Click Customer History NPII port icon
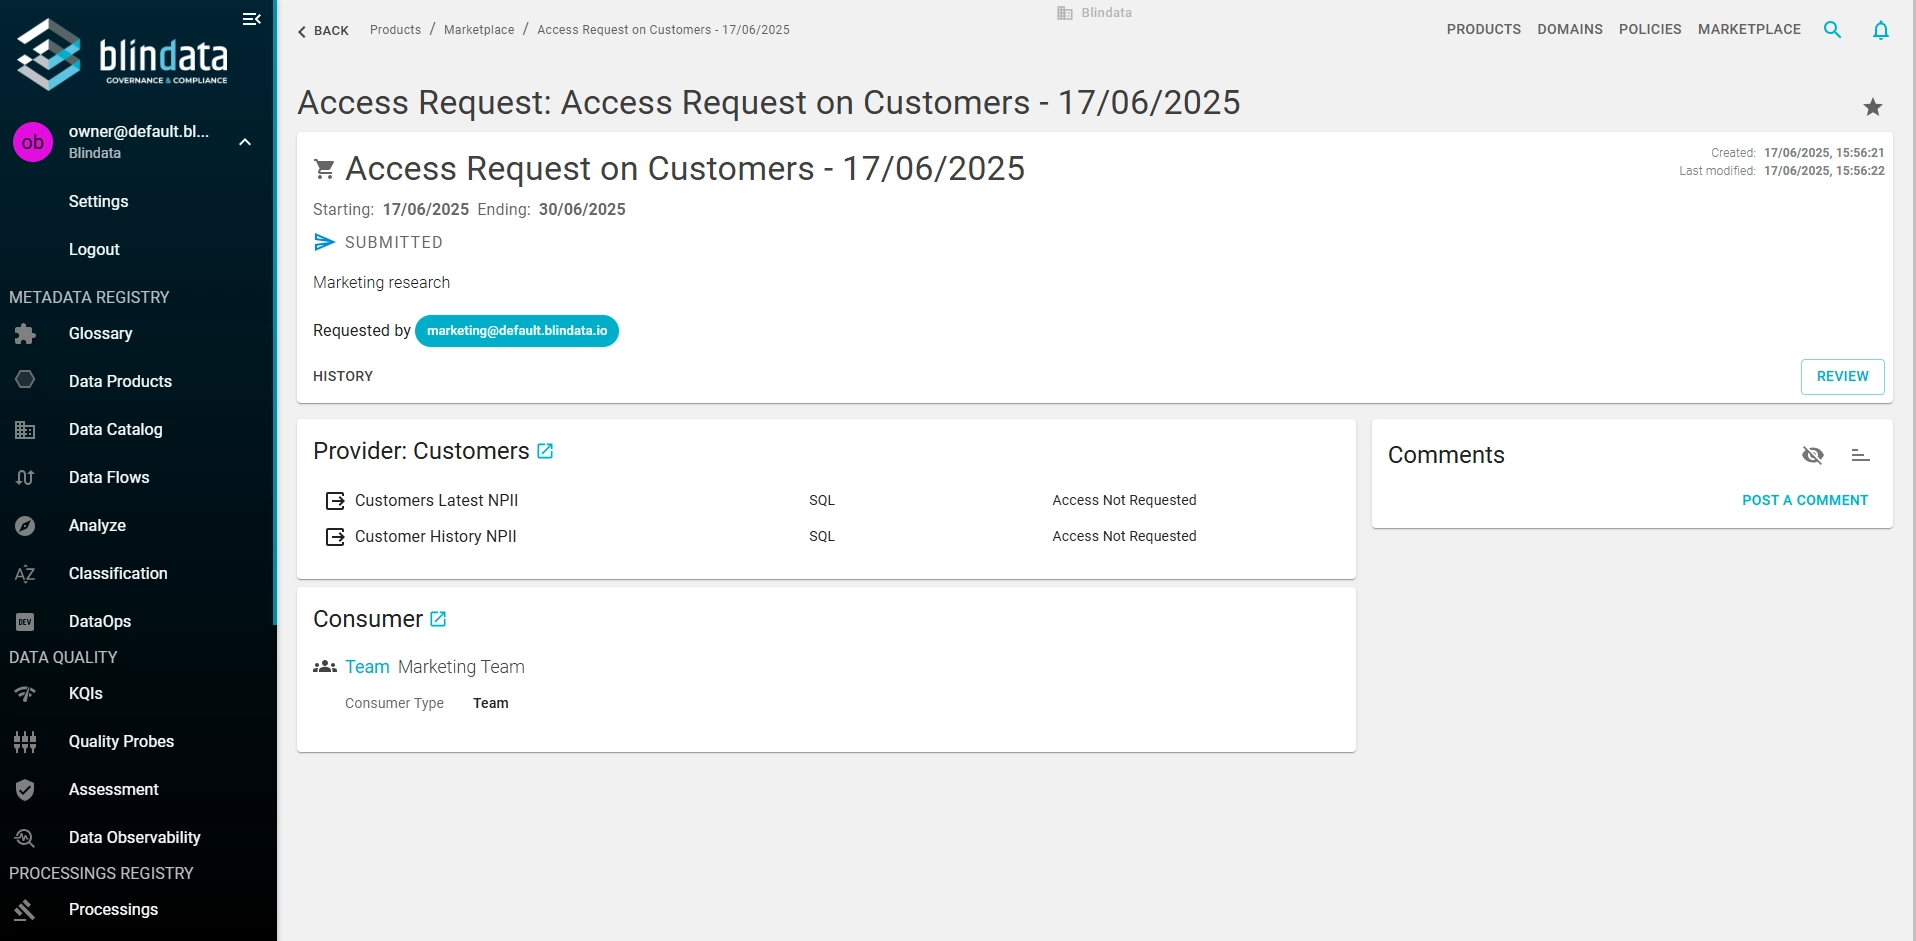The height and width of the screenshot is (941, 1916). [335, 537]
